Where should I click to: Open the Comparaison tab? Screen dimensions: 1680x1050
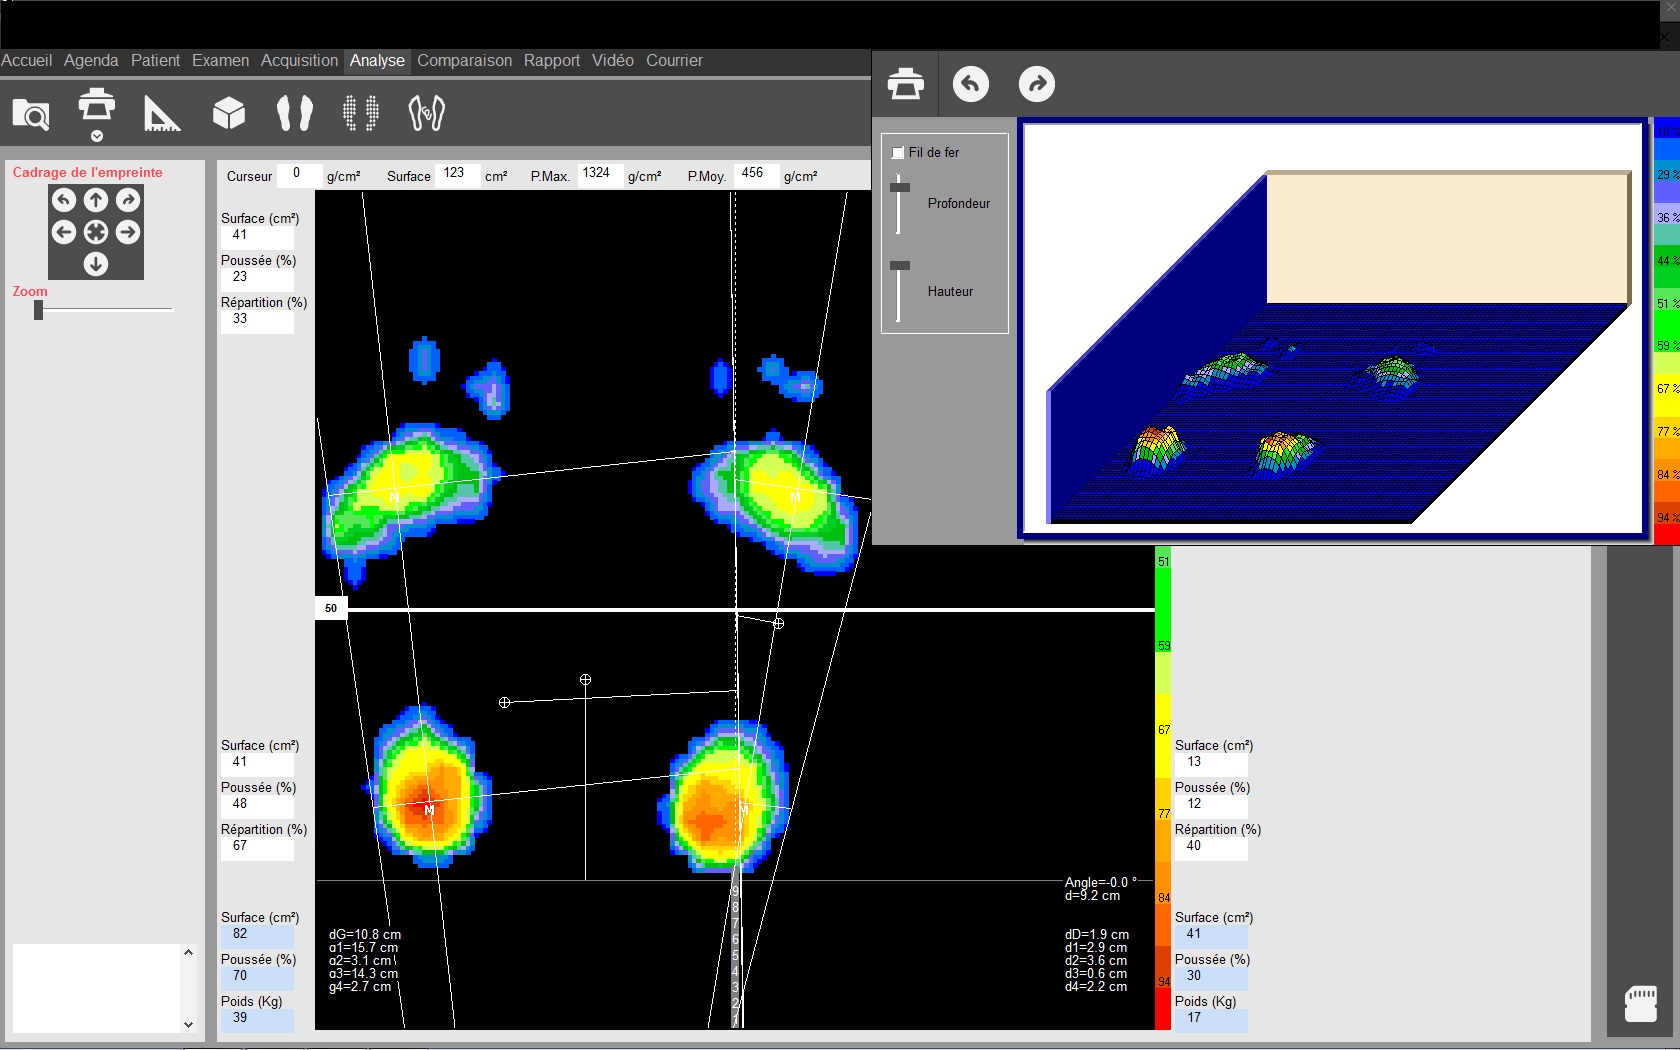(464, 60)
